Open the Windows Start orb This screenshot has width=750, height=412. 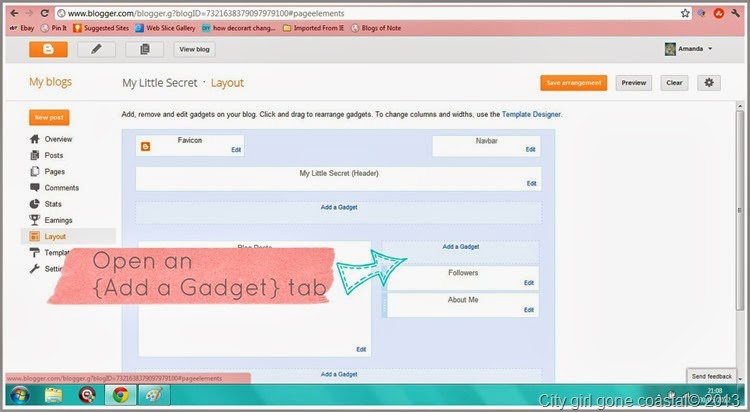[20, 395]
